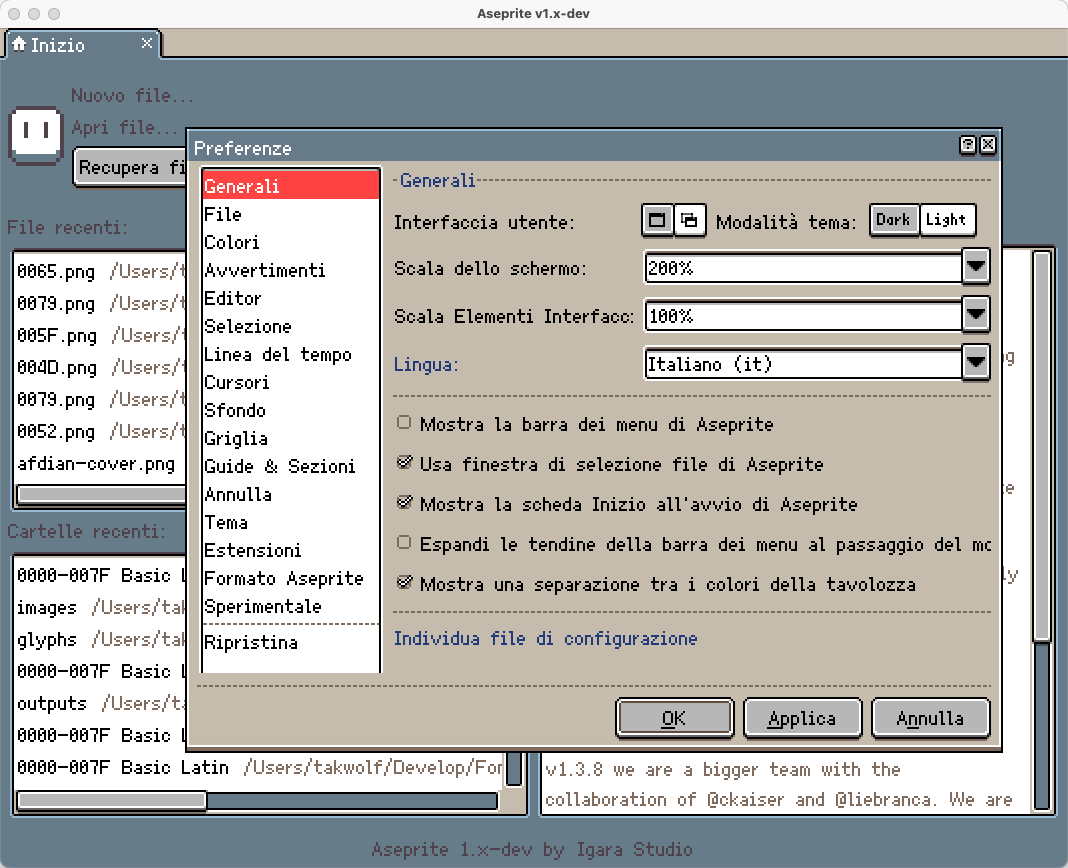This screenshot has height=868, width=1068.
Task: Enable Mostra la barra dei menu checkbox
Action: pos(404,422)
